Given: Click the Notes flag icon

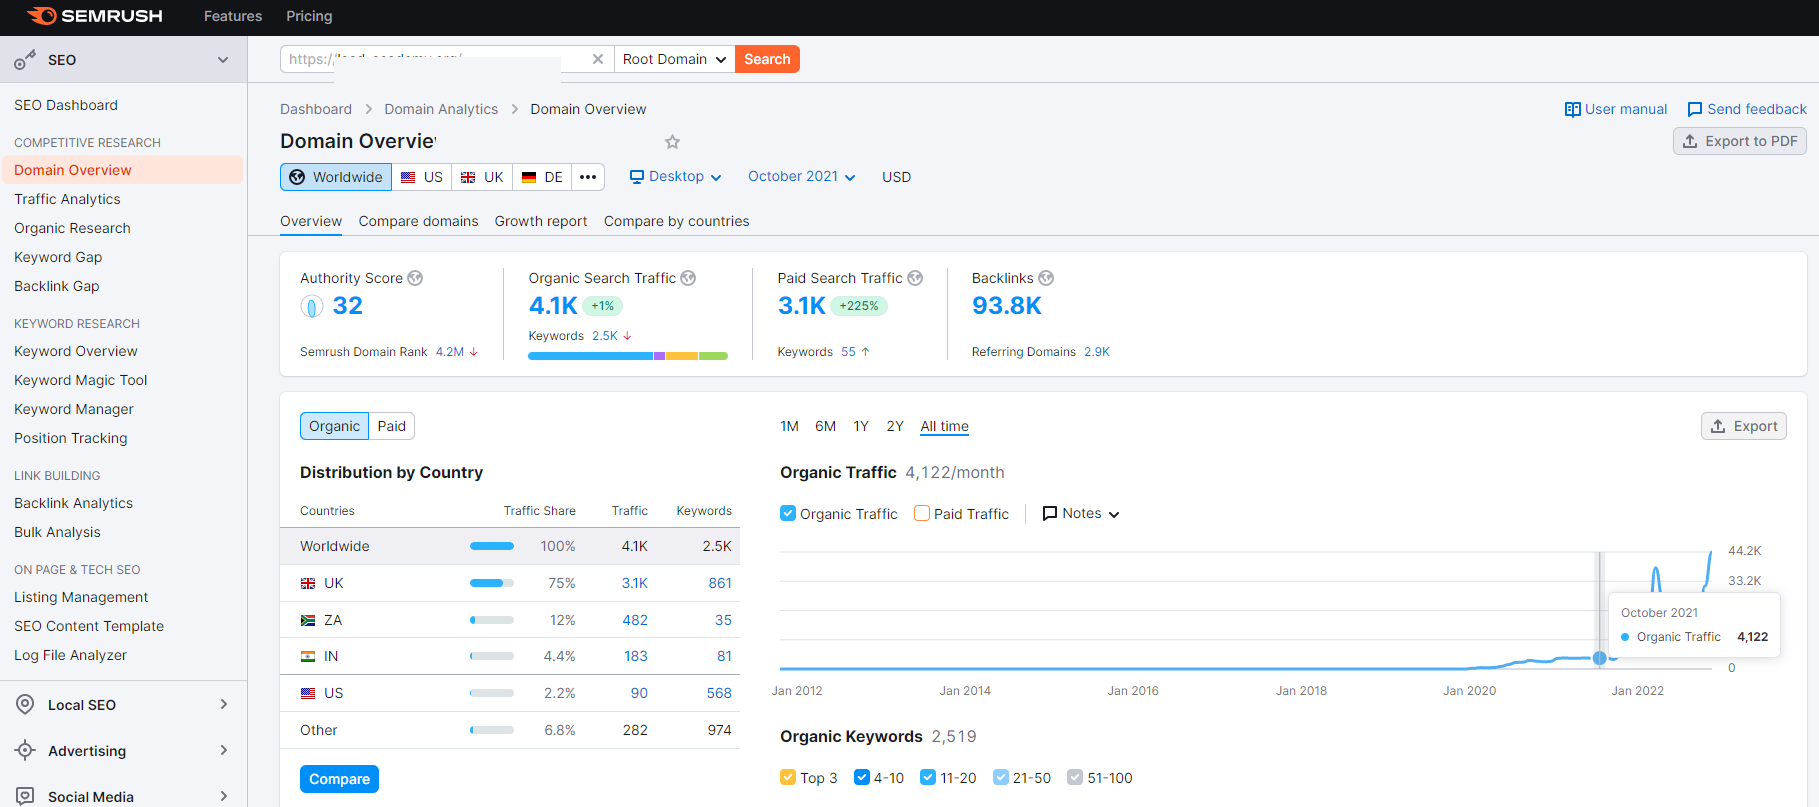Looking at the screenshot, I should click(x=1050, y=513).
